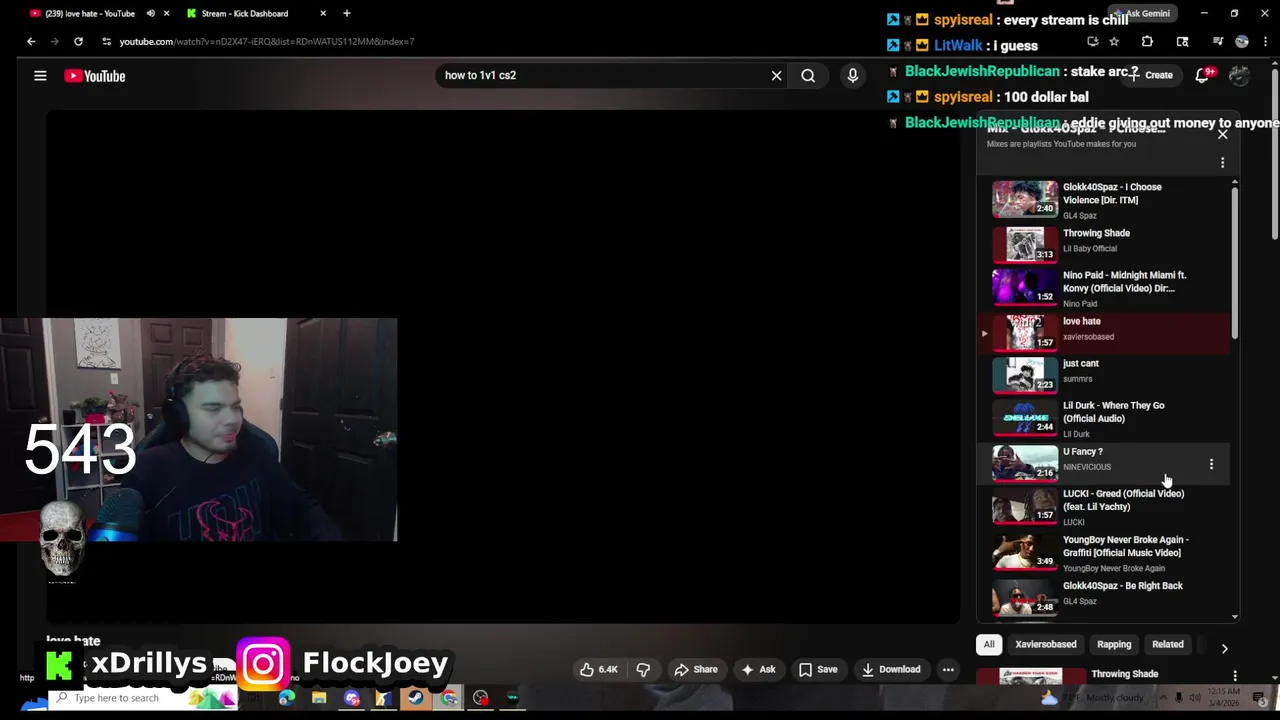The height and width of the screenshot is (720, 1280).
Task: Share the video
Action: pyautogui.click(x=695, y=670)
